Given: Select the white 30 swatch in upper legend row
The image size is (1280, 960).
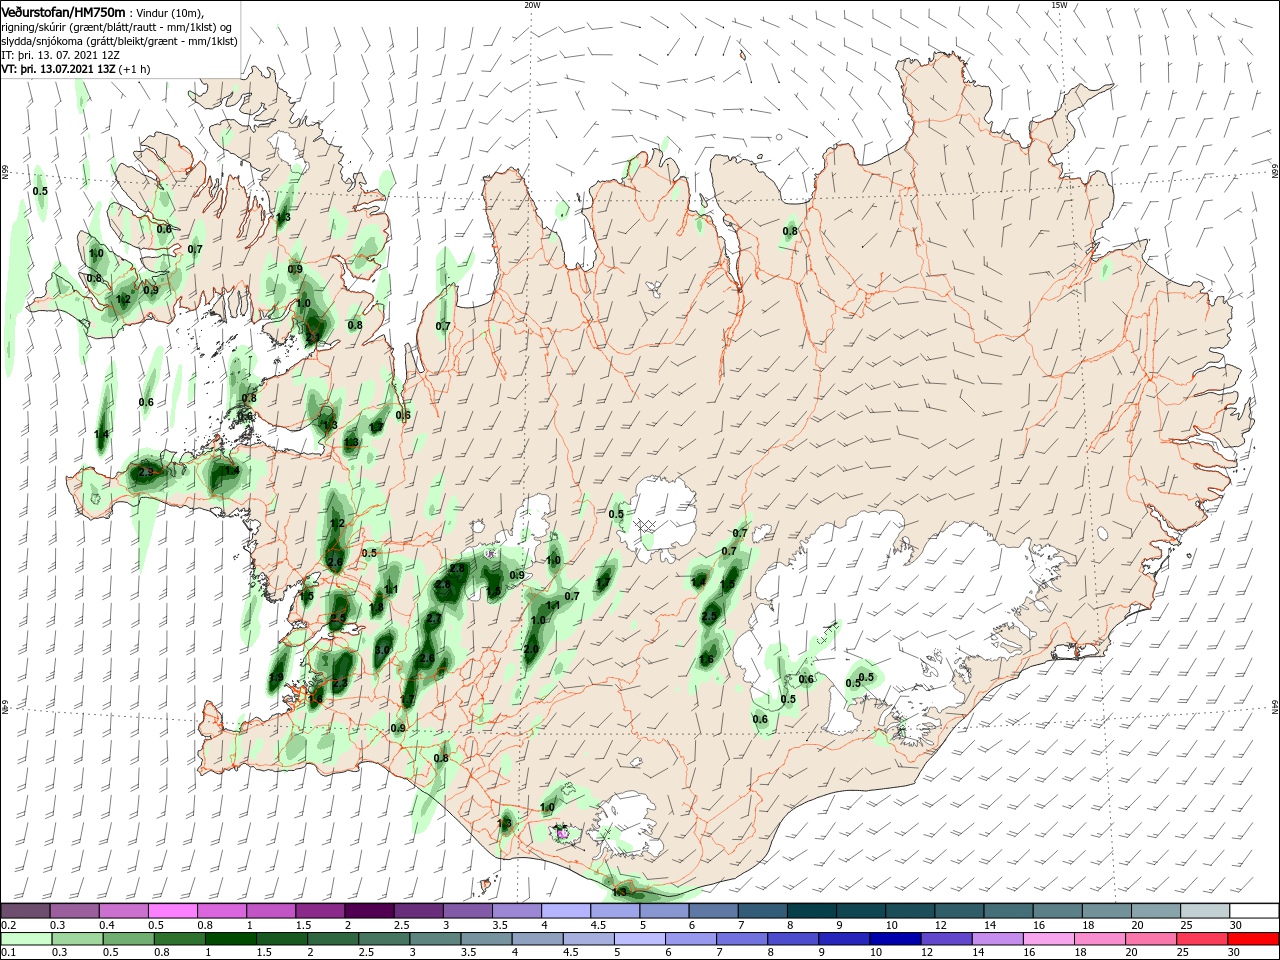Looking at the screenshot, I should (1254, 911).
